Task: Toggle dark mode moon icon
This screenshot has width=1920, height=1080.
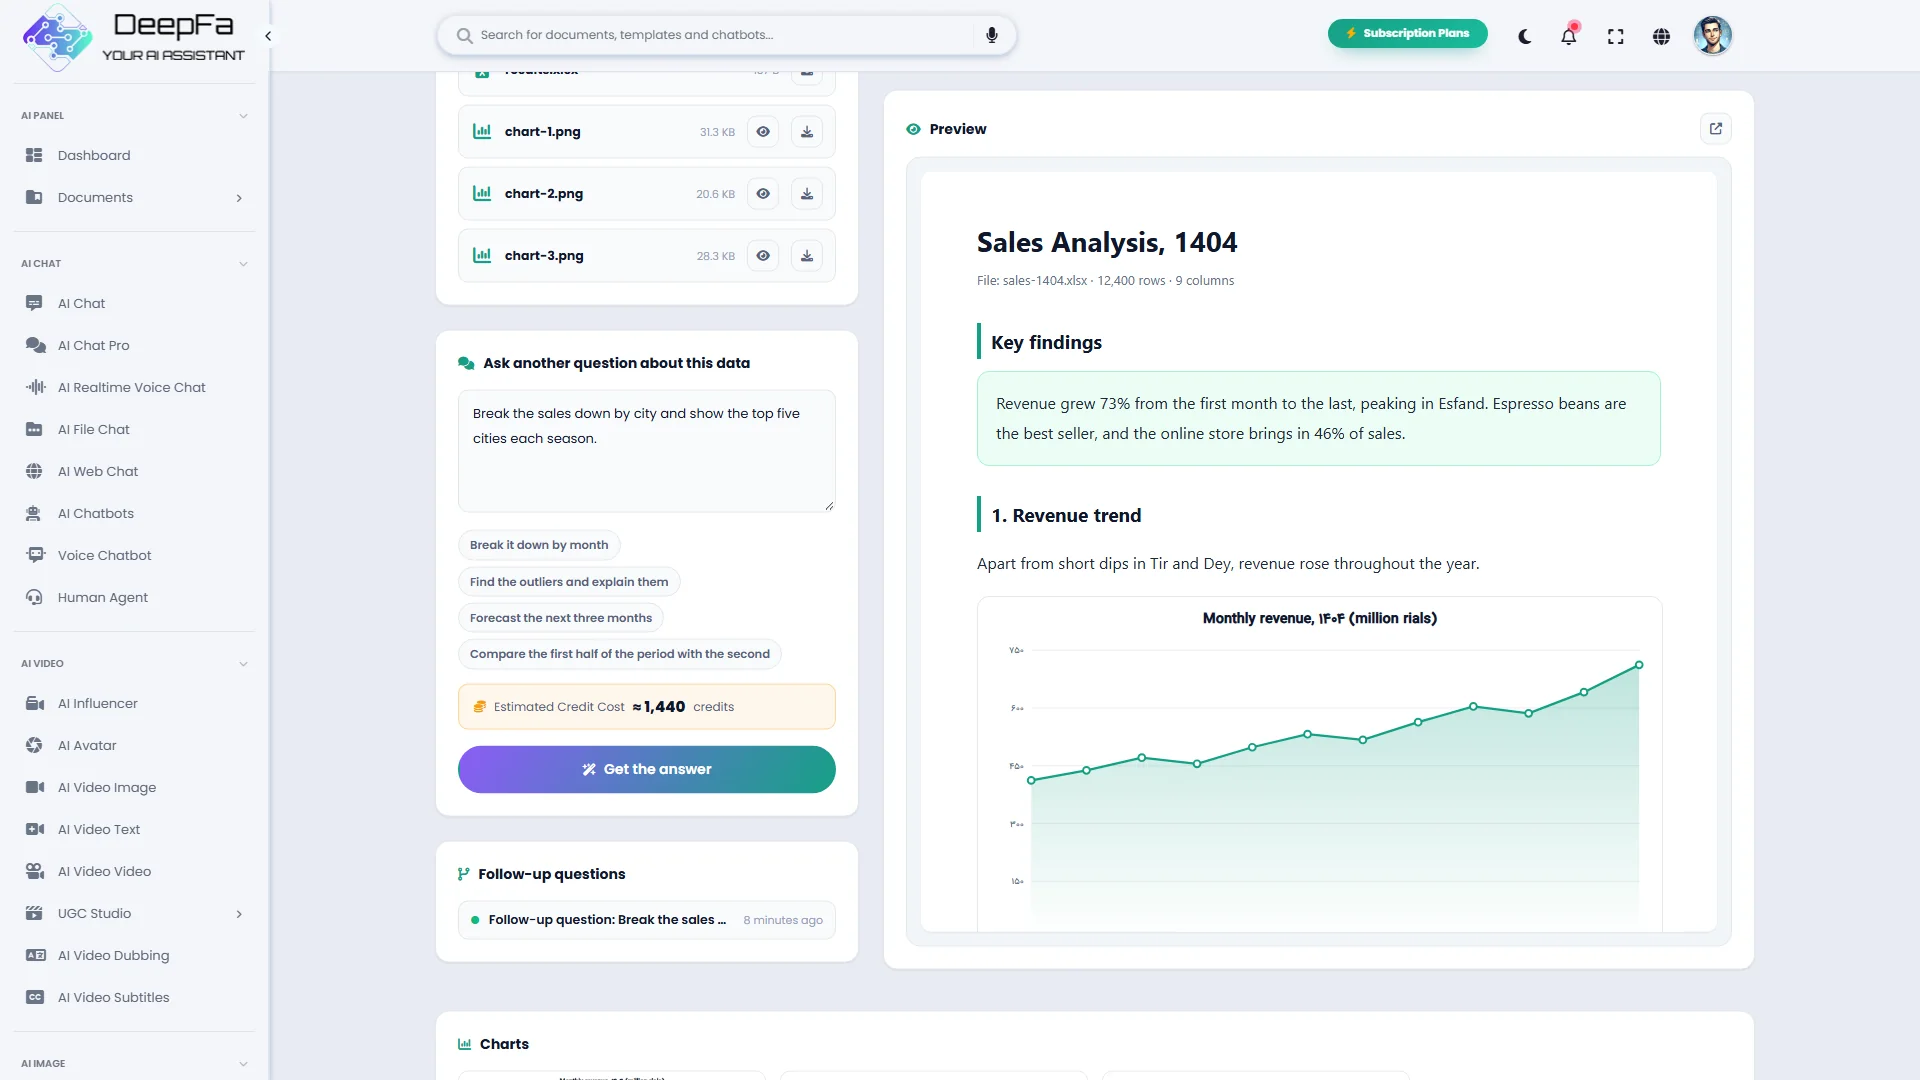Action: coord(1524,37)
